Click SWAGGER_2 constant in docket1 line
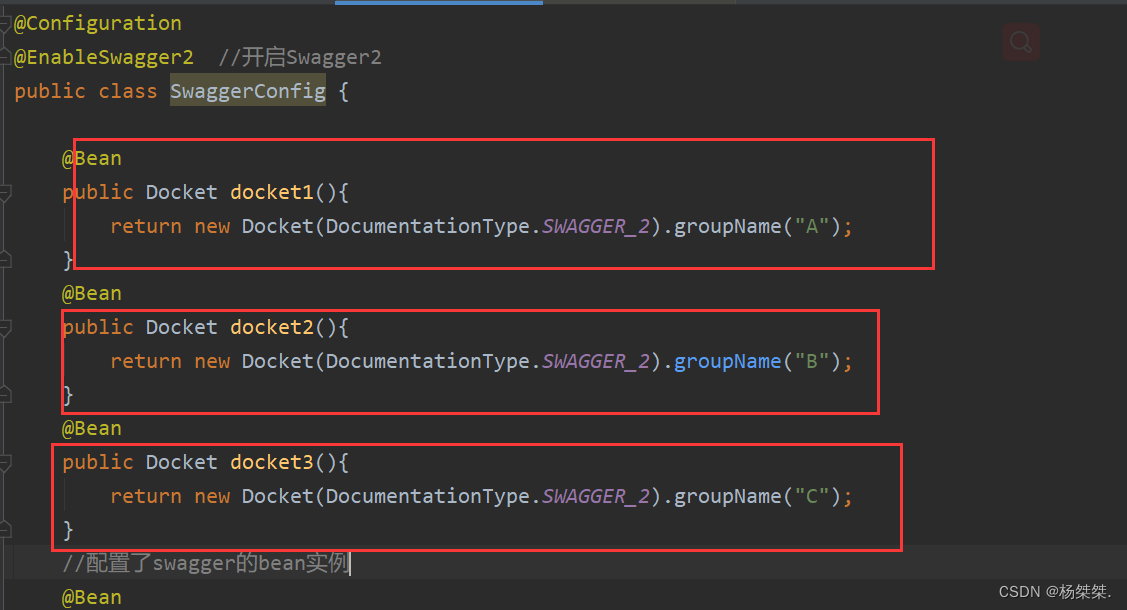This screenshot has height=610, width=1127. [596, 226]
